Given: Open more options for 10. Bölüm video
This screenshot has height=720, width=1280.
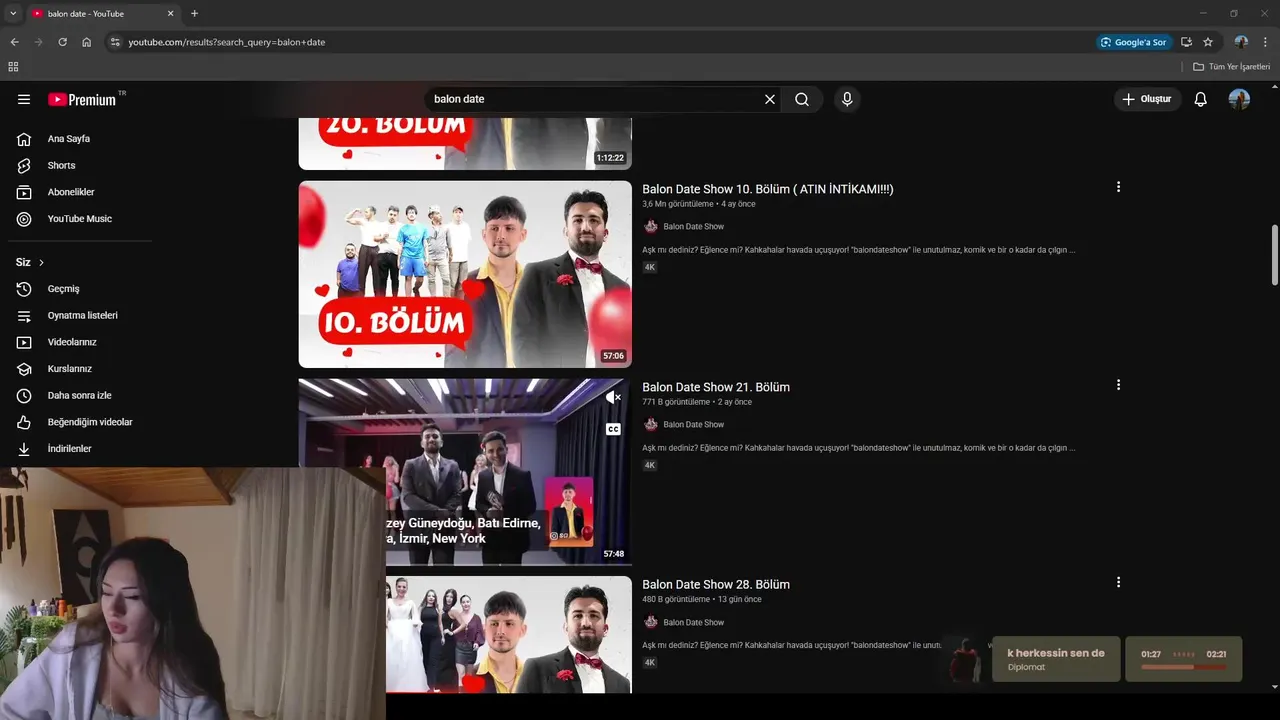Looking at the screenshot, I should tap(1118, 187).
